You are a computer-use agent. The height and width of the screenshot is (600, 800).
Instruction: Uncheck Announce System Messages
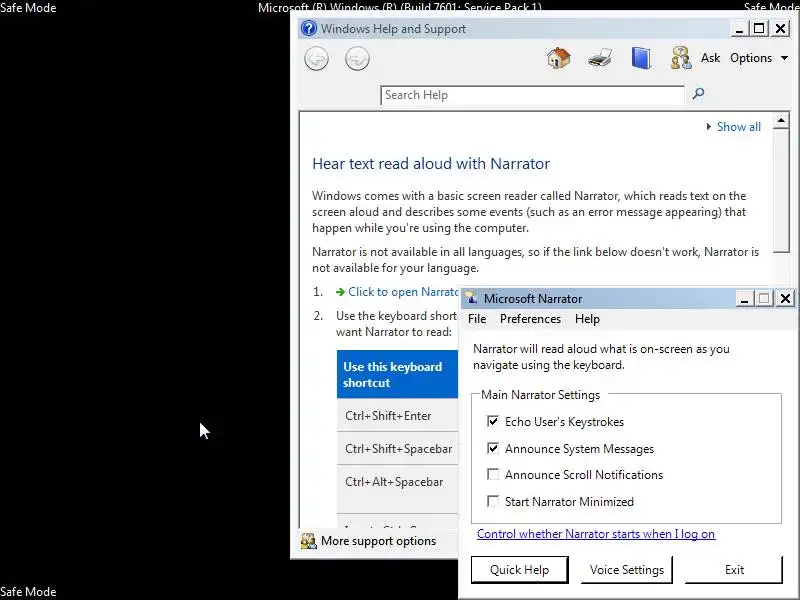pyautogui.click(x=493, y=448)
